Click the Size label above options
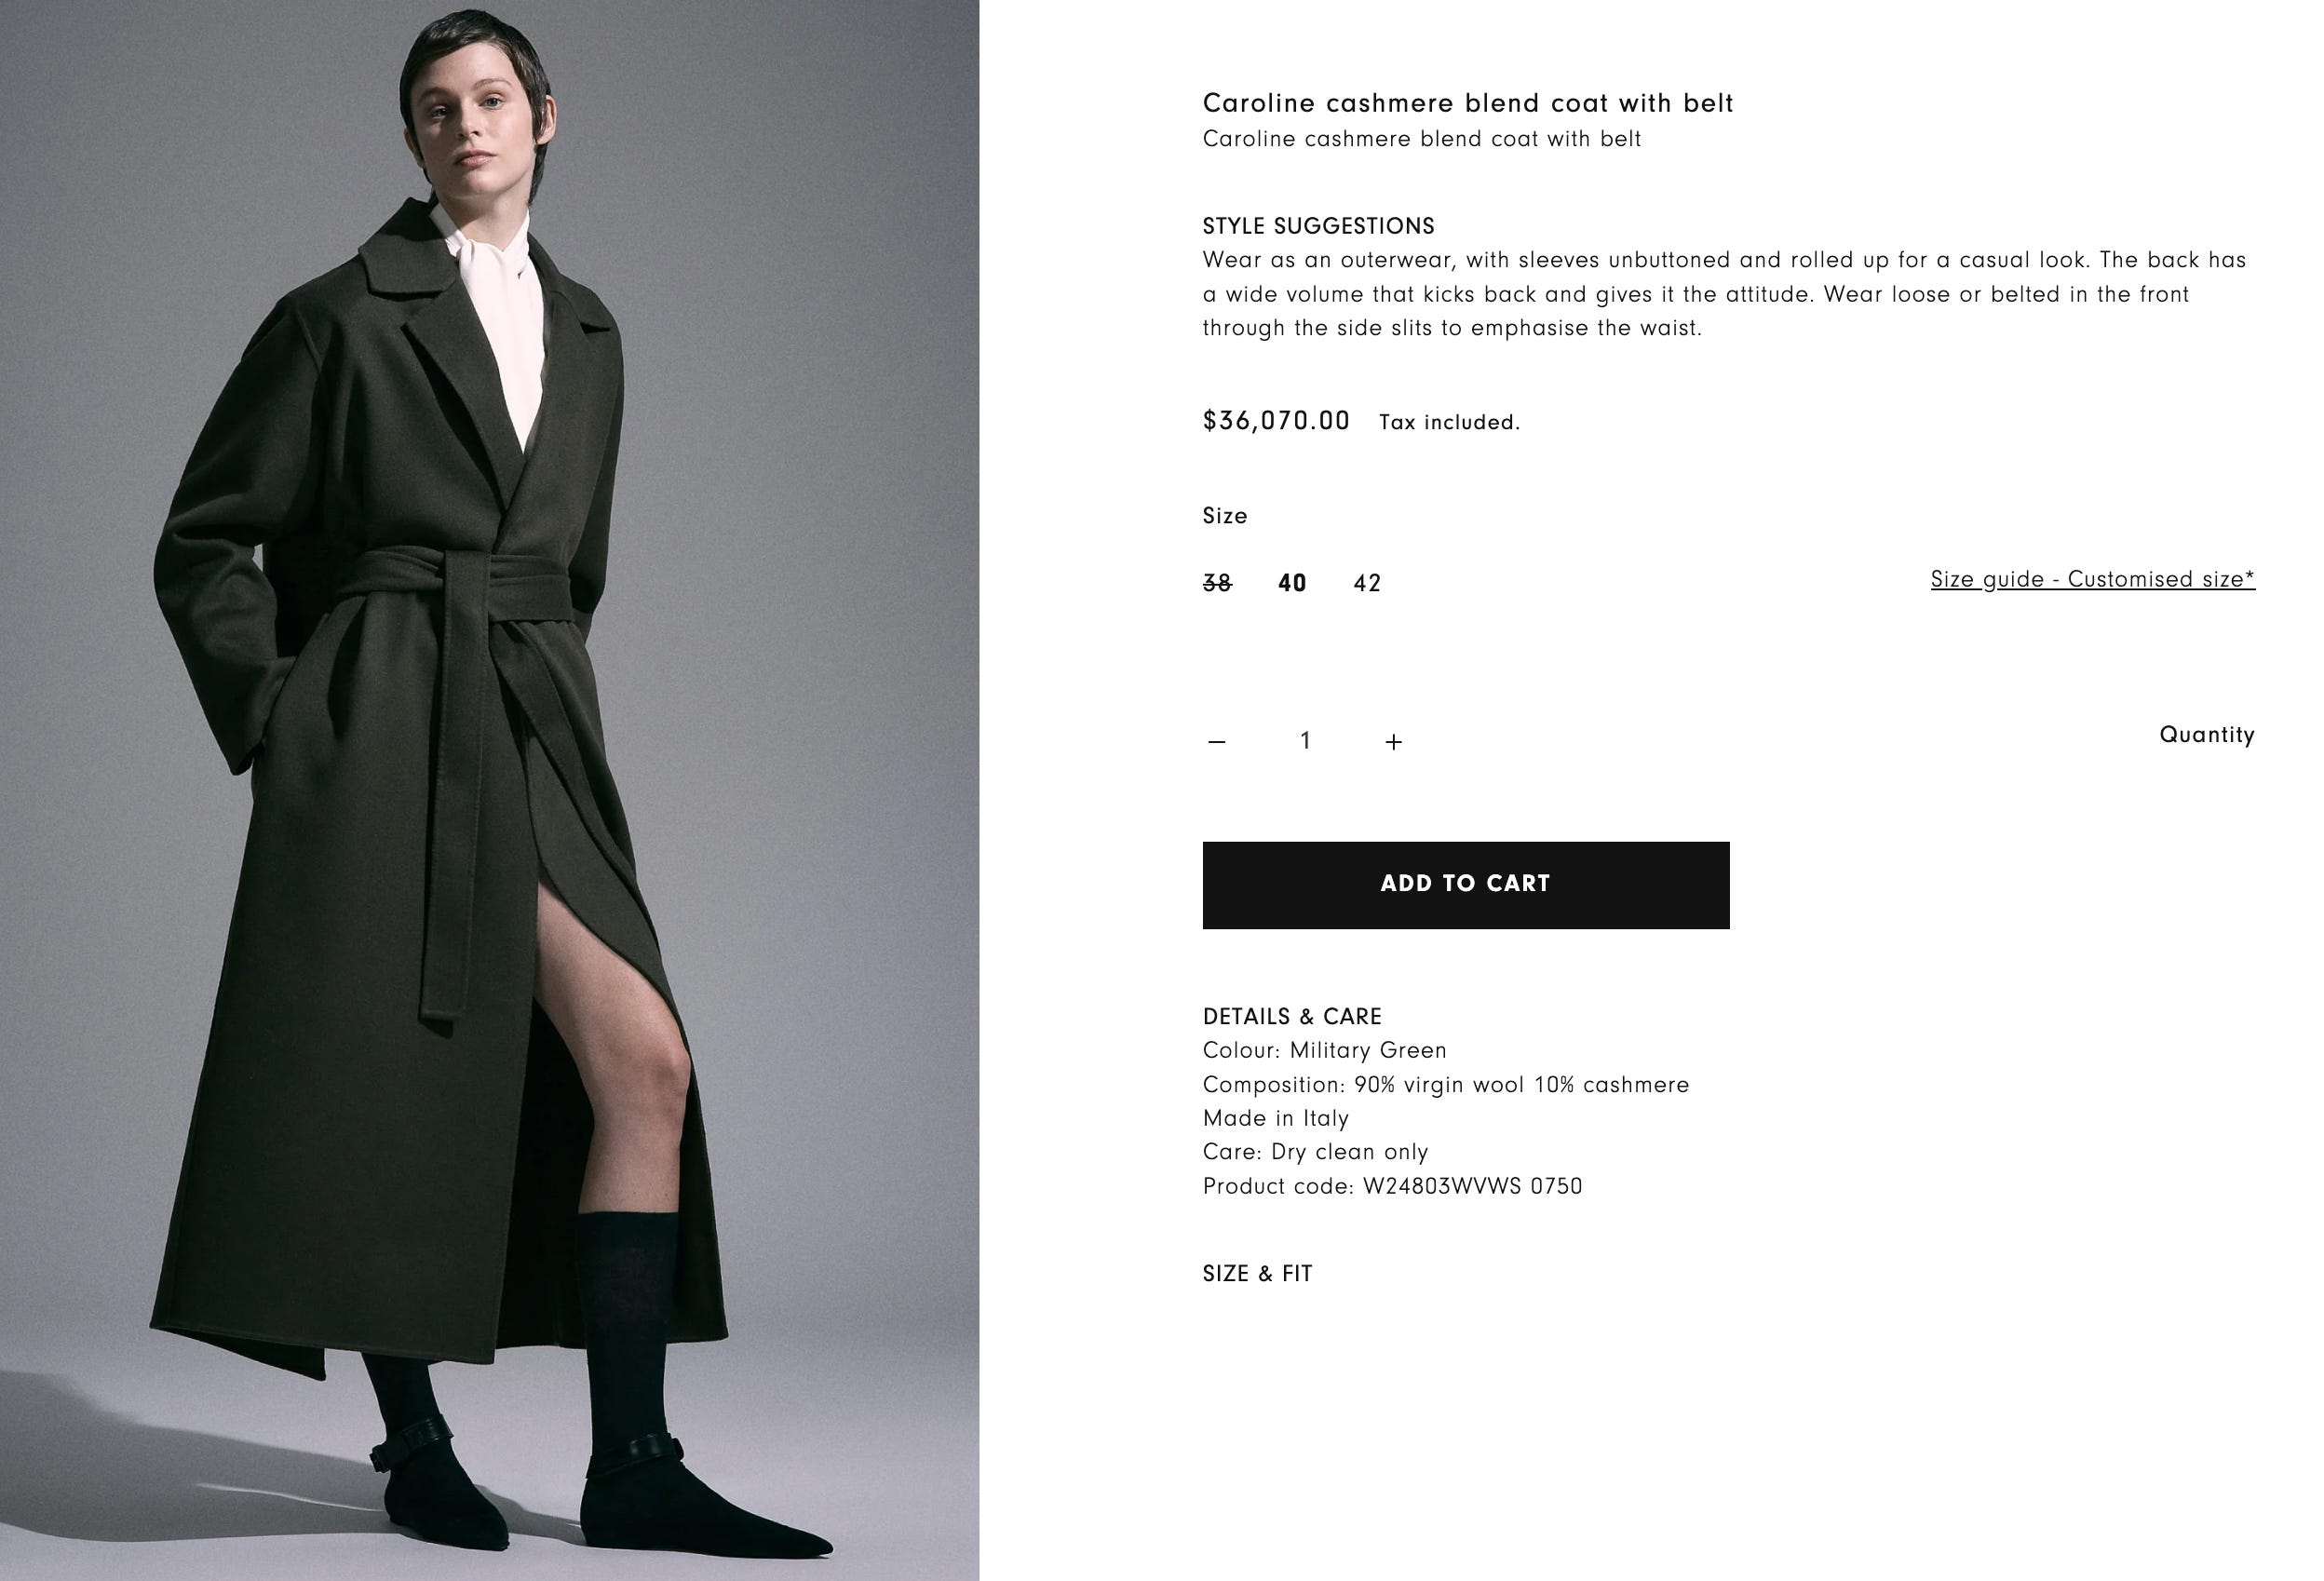Screen dimensions: 2324x1581 (x=1225, y=516)
